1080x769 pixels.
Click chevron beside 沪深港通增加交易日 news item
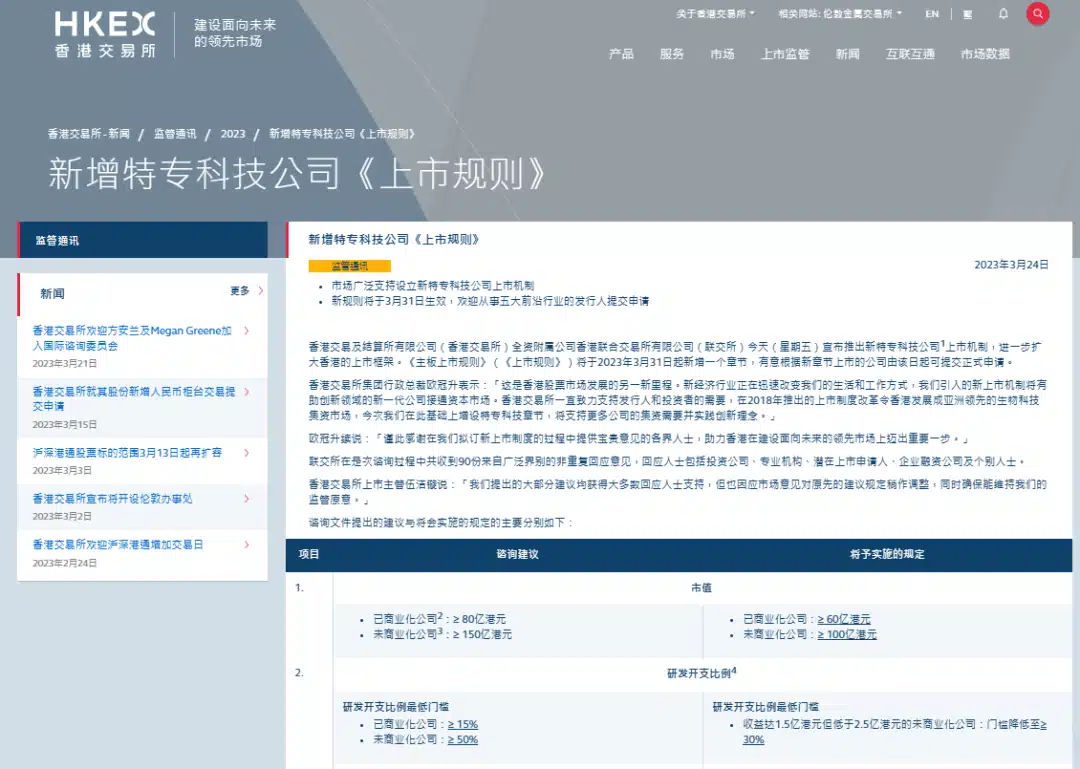click(x=247, y=544)
